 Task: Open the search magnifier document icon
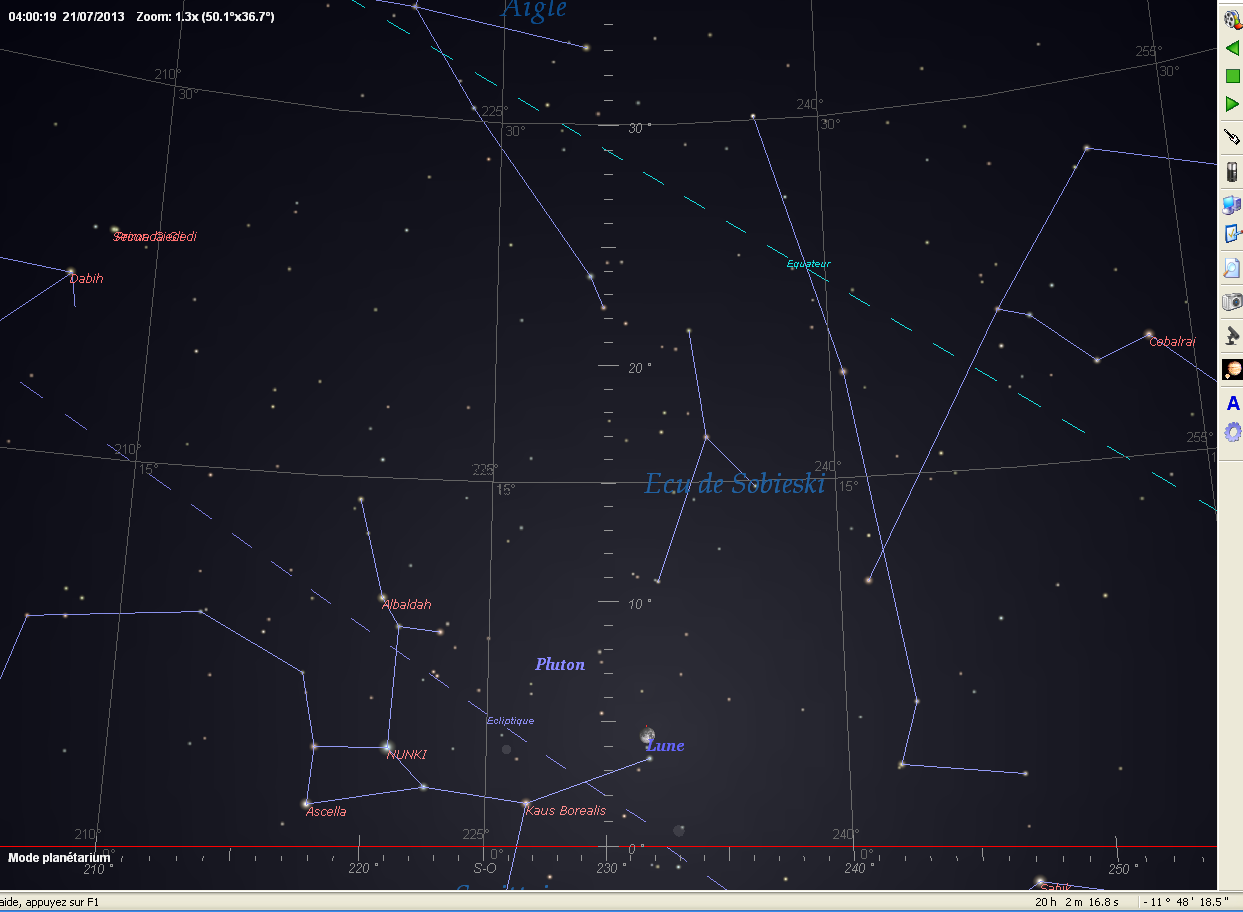(1232, 268)
